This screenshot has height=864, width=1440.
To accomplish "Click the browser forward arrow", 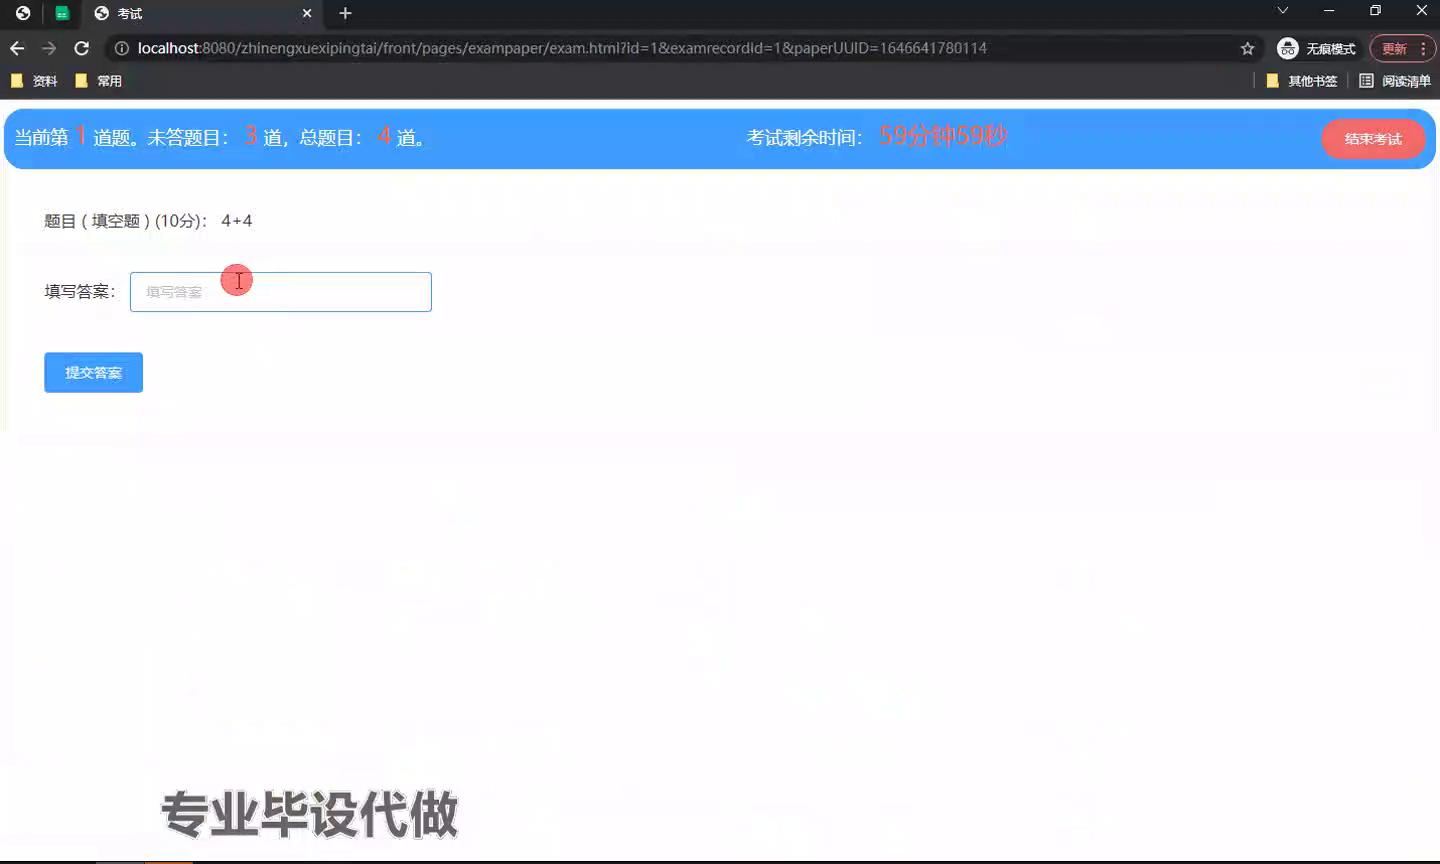I will (49, 48).
